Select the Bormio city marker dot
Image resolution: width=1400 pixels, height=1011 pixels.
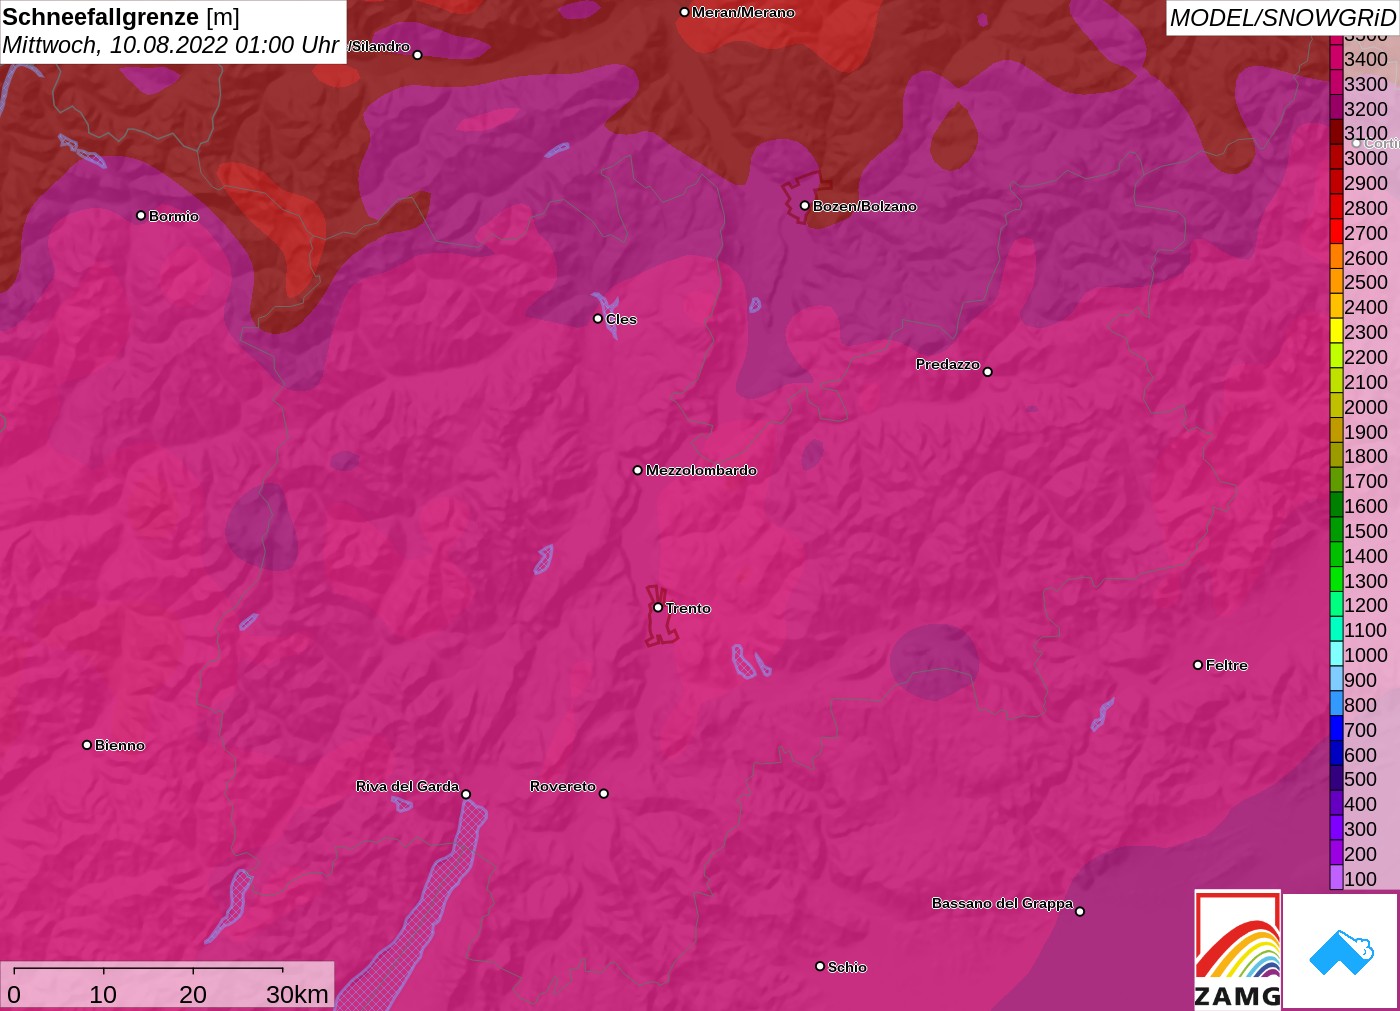141,215
